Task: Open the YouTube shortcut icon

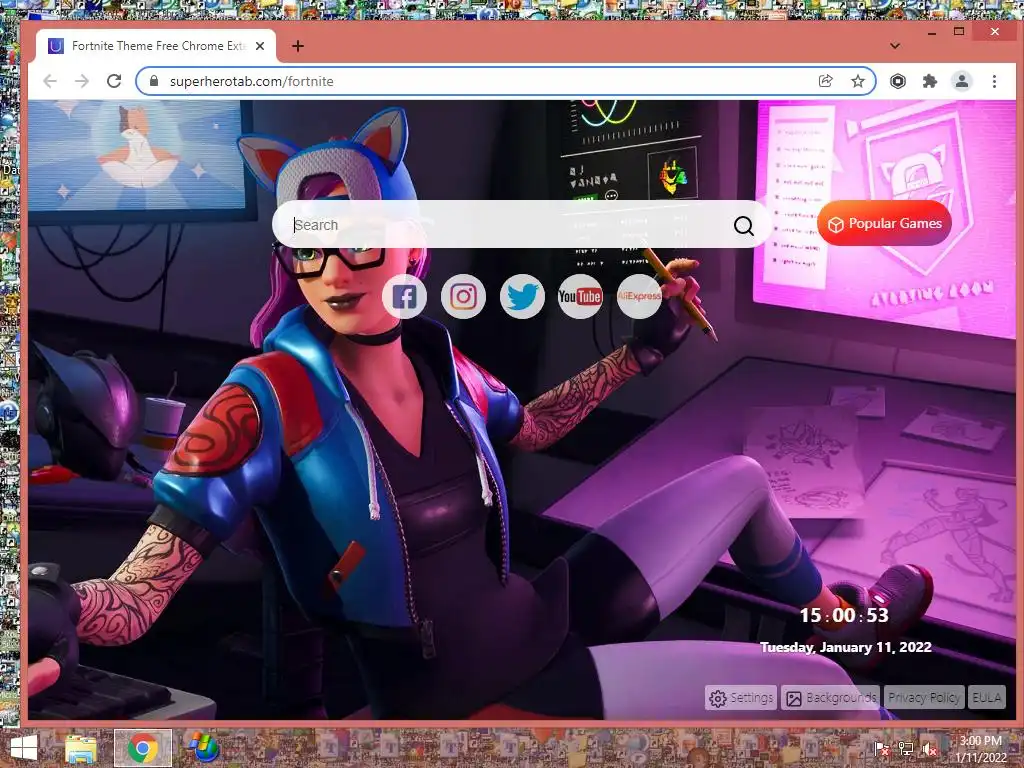Action: pos(580,296)
